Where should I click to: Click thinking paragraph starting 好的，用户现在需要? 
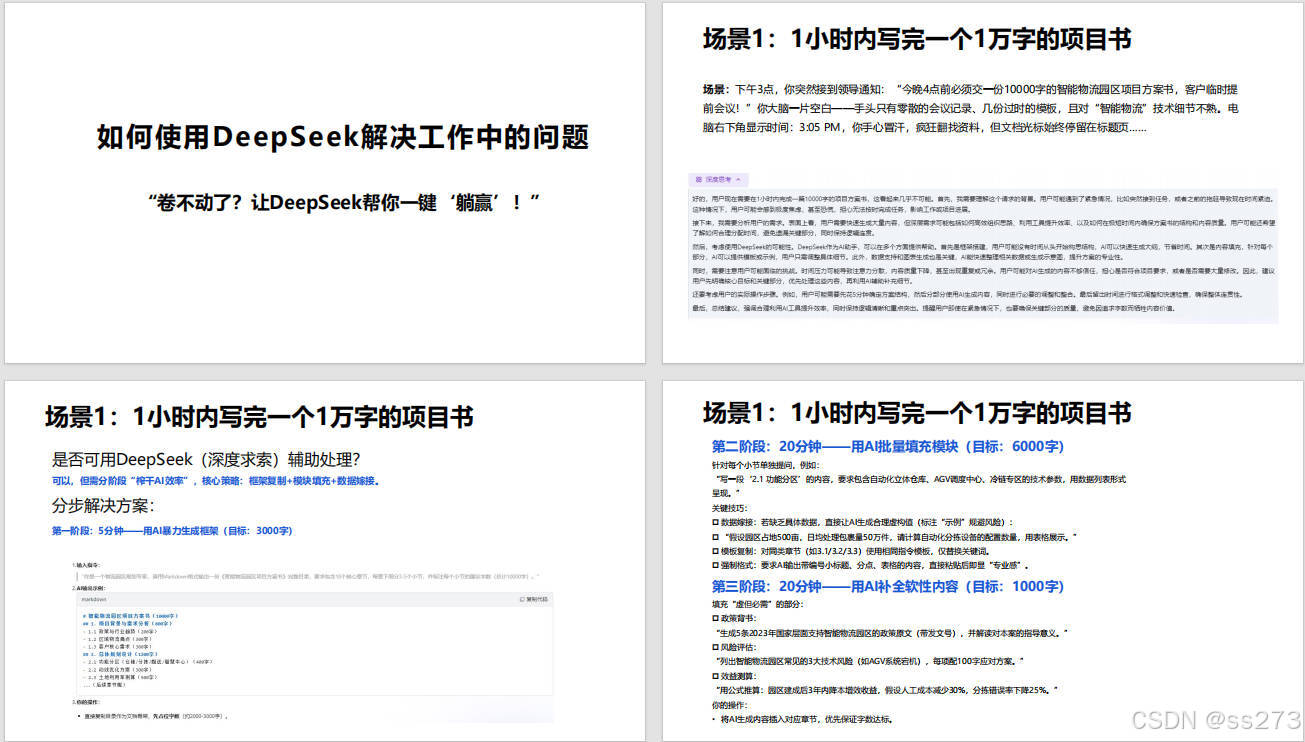[984, 204]
